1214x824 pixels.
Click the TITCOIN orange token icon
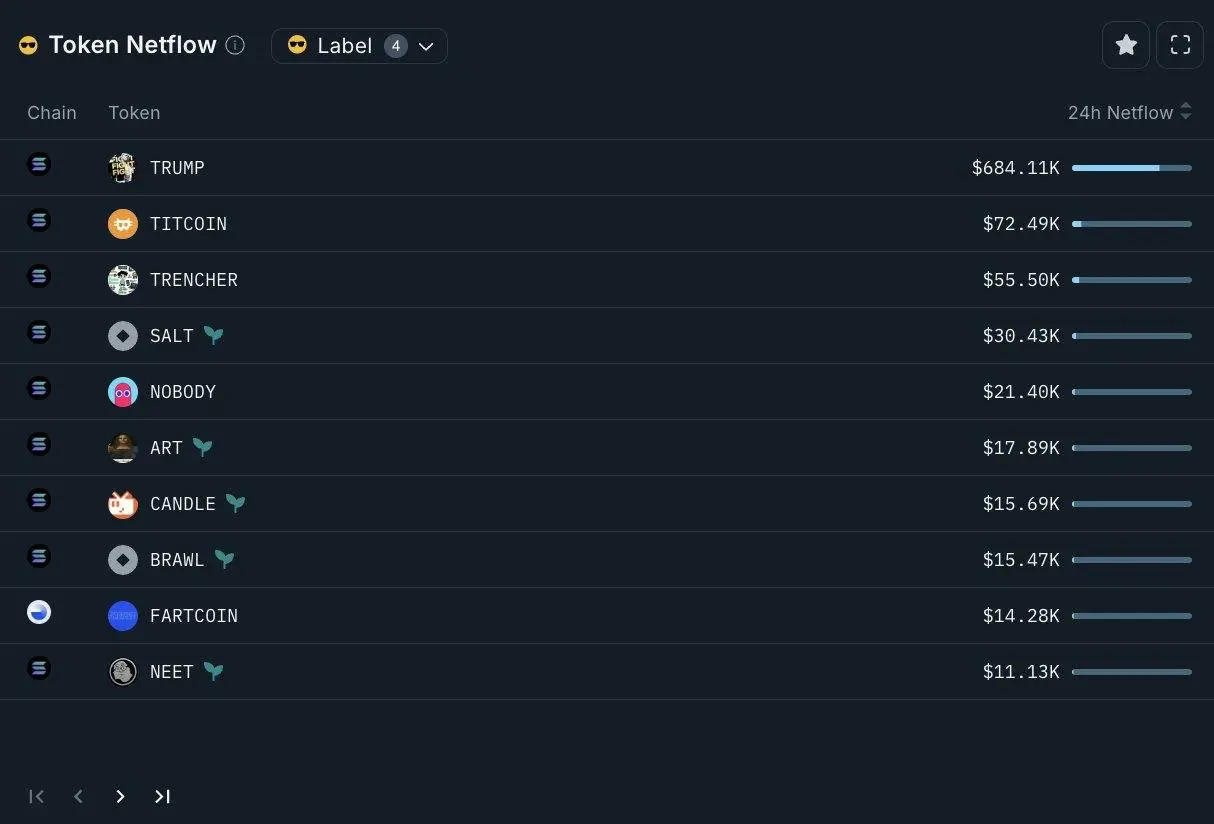(122, 224)
